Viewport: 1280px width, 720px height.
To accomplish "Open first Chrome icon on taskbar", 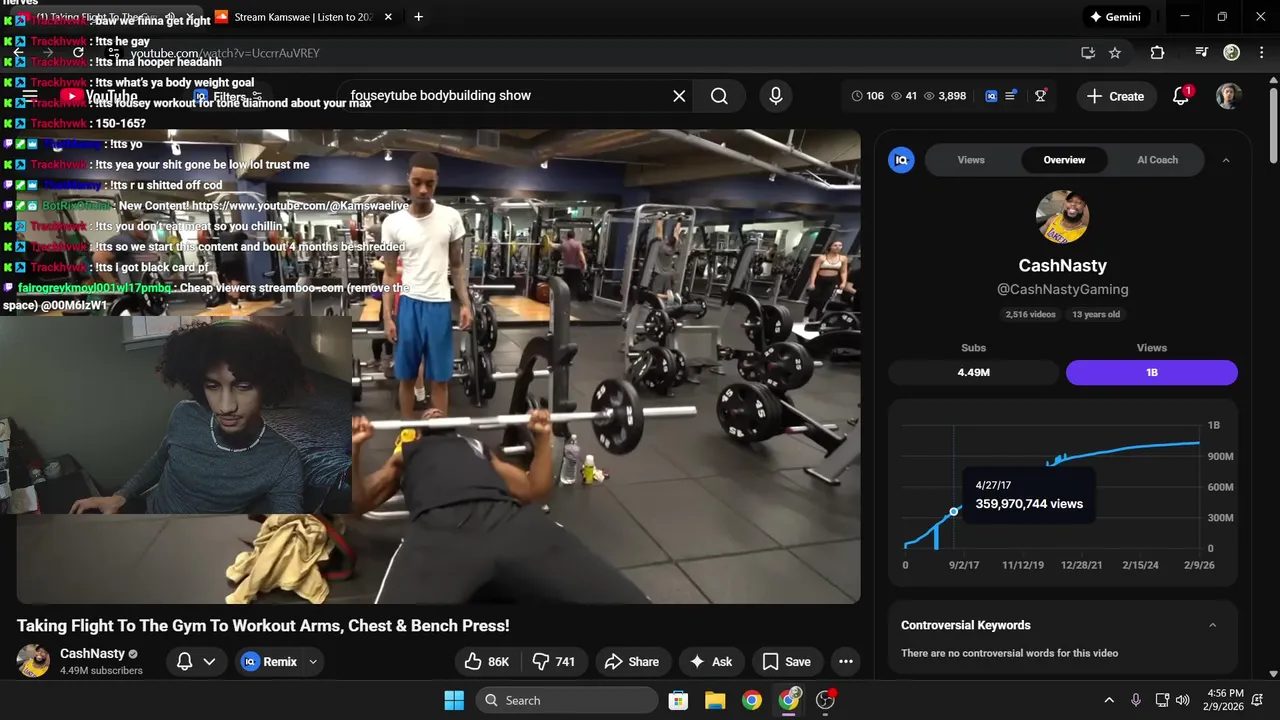I will 752,700.
